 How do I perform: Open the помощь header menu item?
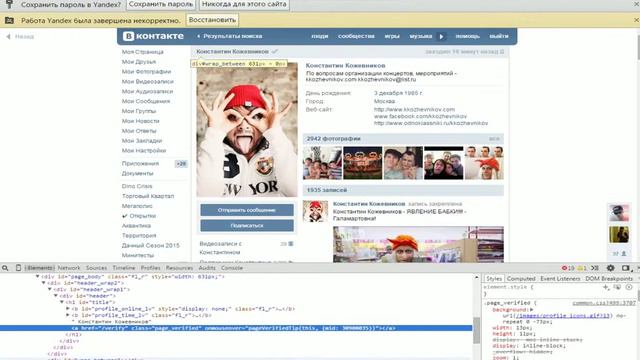click(467, 36)
